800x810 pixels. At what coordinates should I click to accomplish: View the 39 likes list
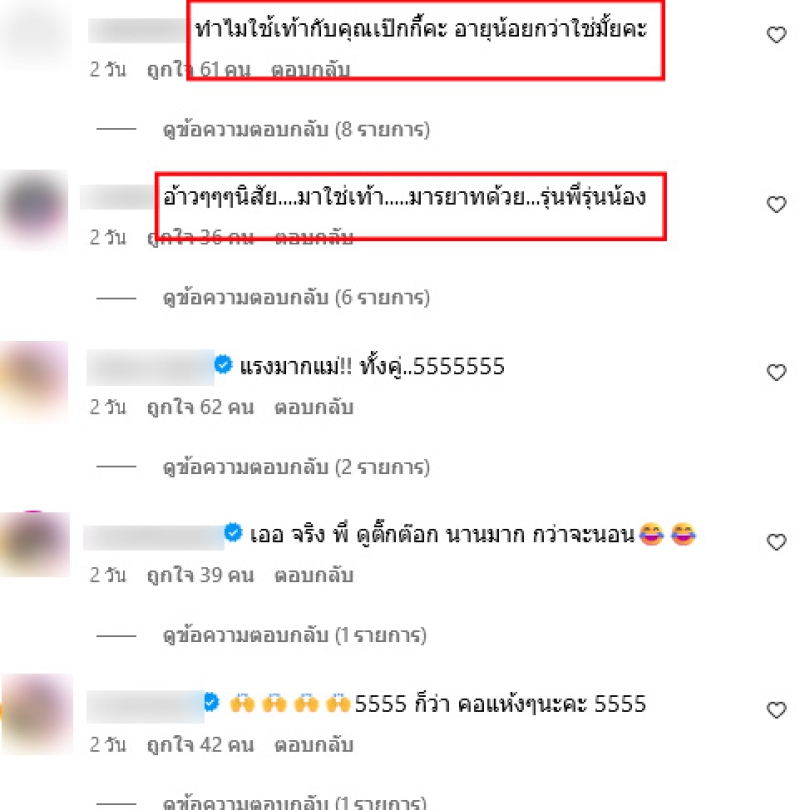coord(200,575)
